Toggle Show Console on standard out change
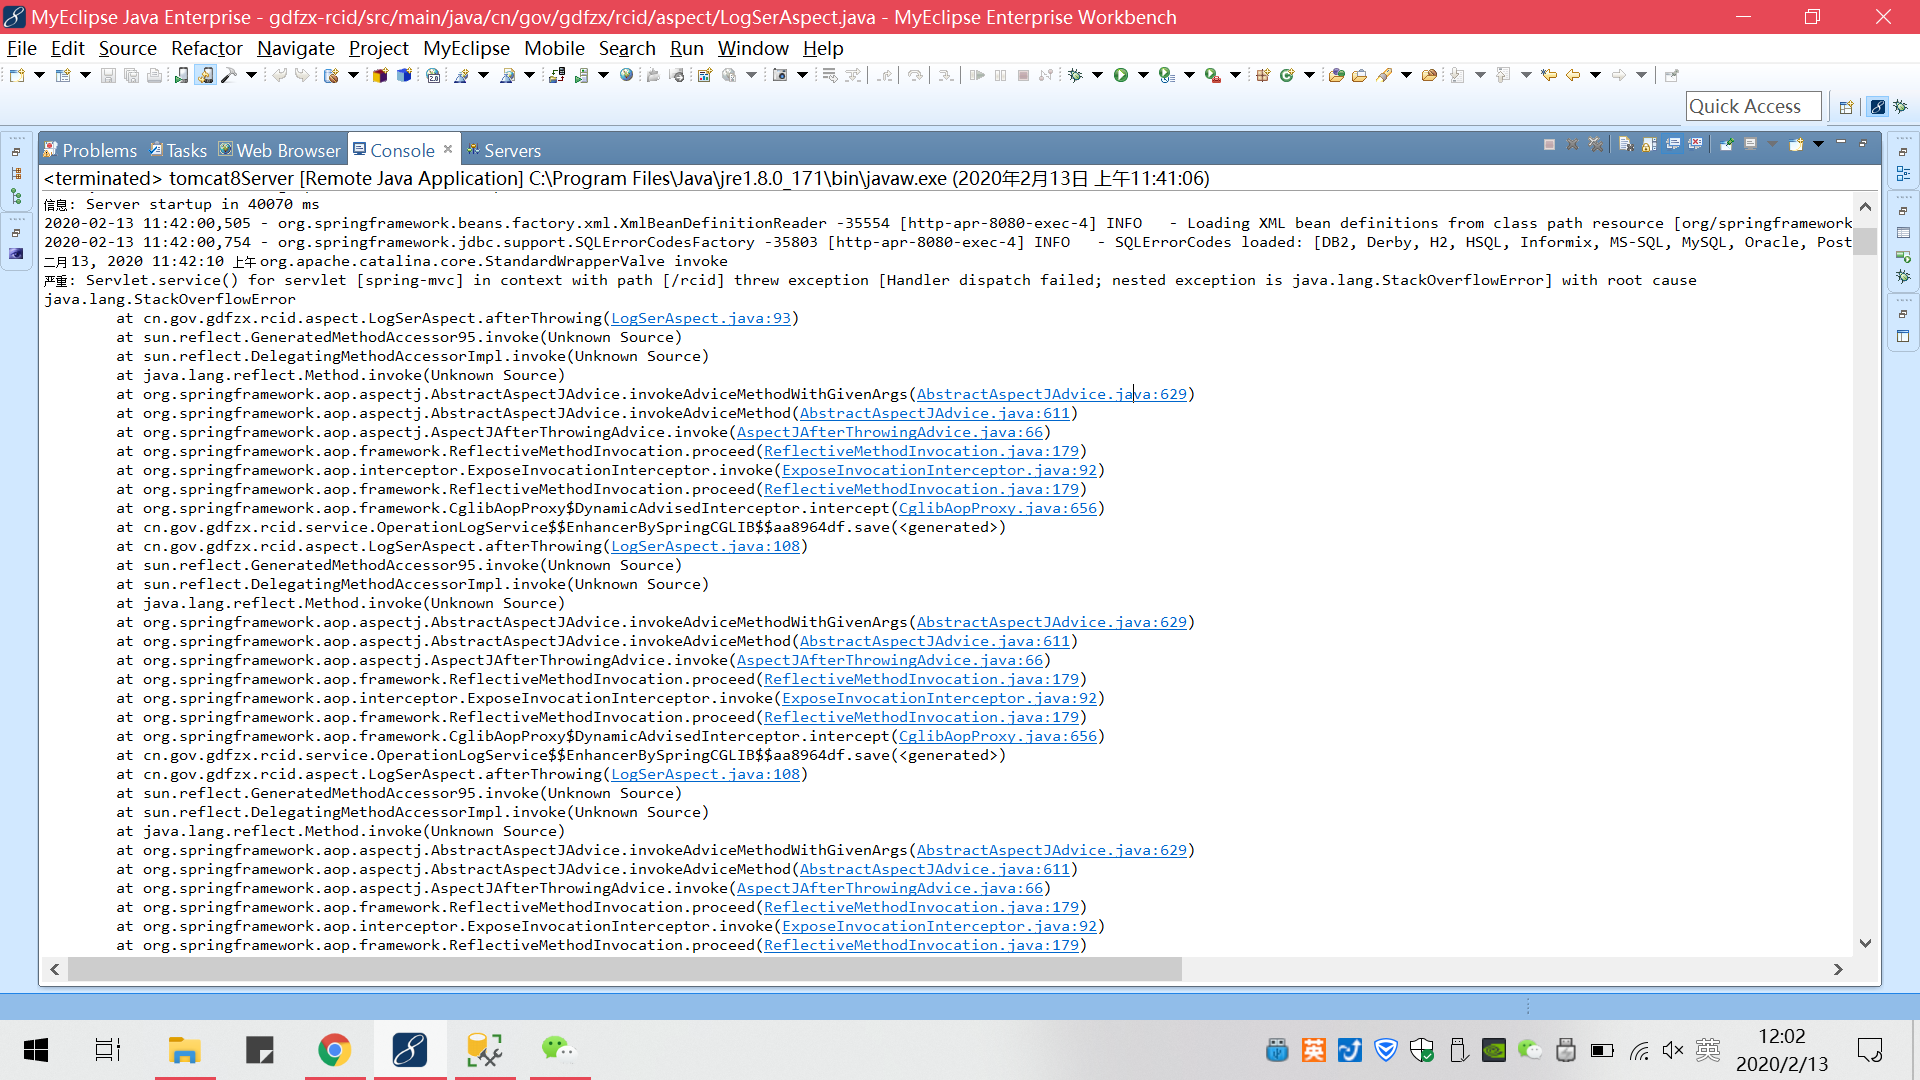 pos(1673,145)
